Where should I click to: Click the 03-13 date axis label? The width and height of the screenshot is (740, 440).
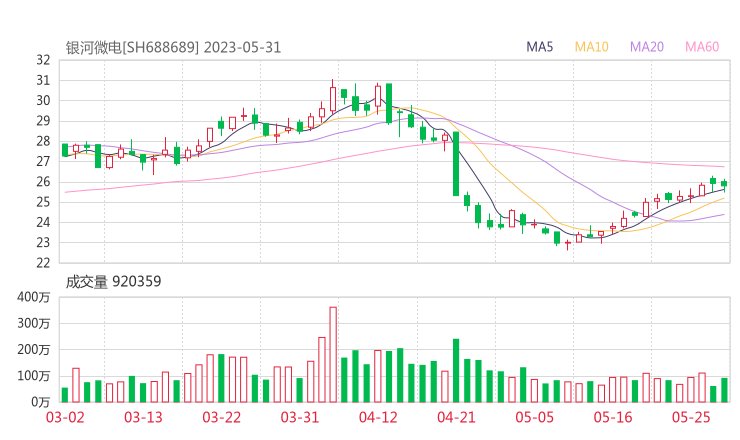[x=143, y=417]
